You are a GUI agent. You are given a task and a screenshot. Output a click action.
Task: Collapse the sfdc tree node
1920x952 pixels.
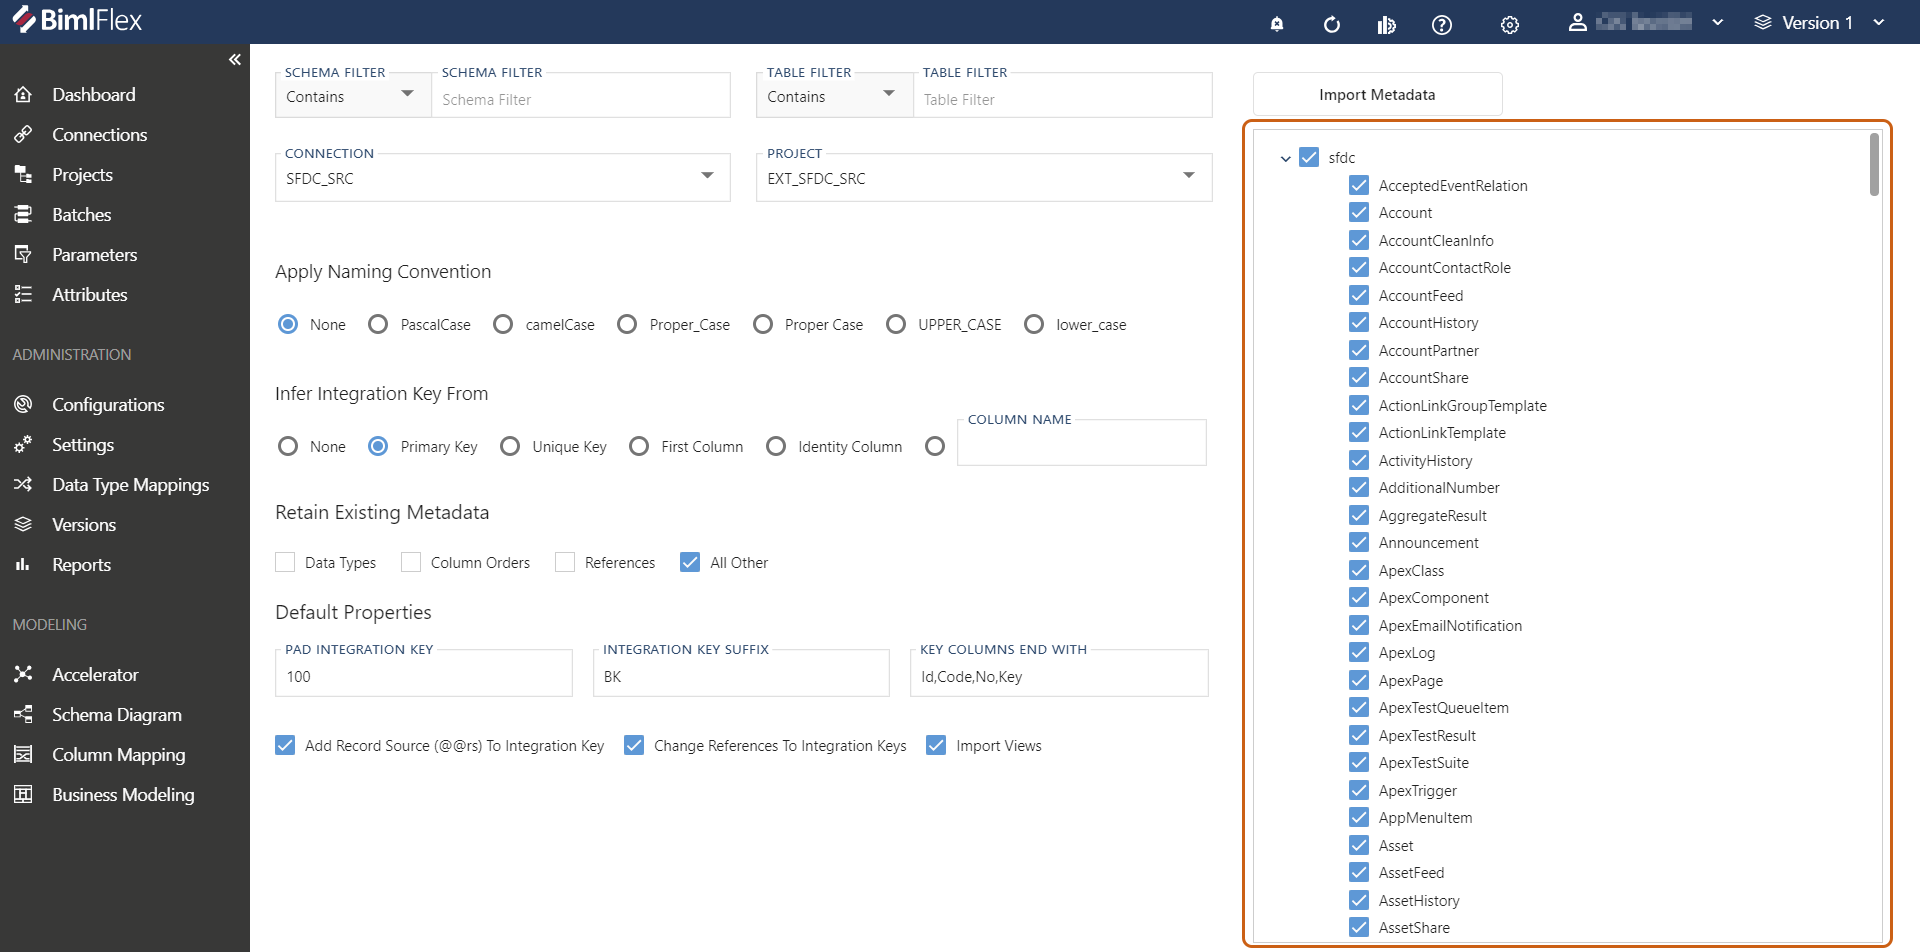pos(1285,157)
